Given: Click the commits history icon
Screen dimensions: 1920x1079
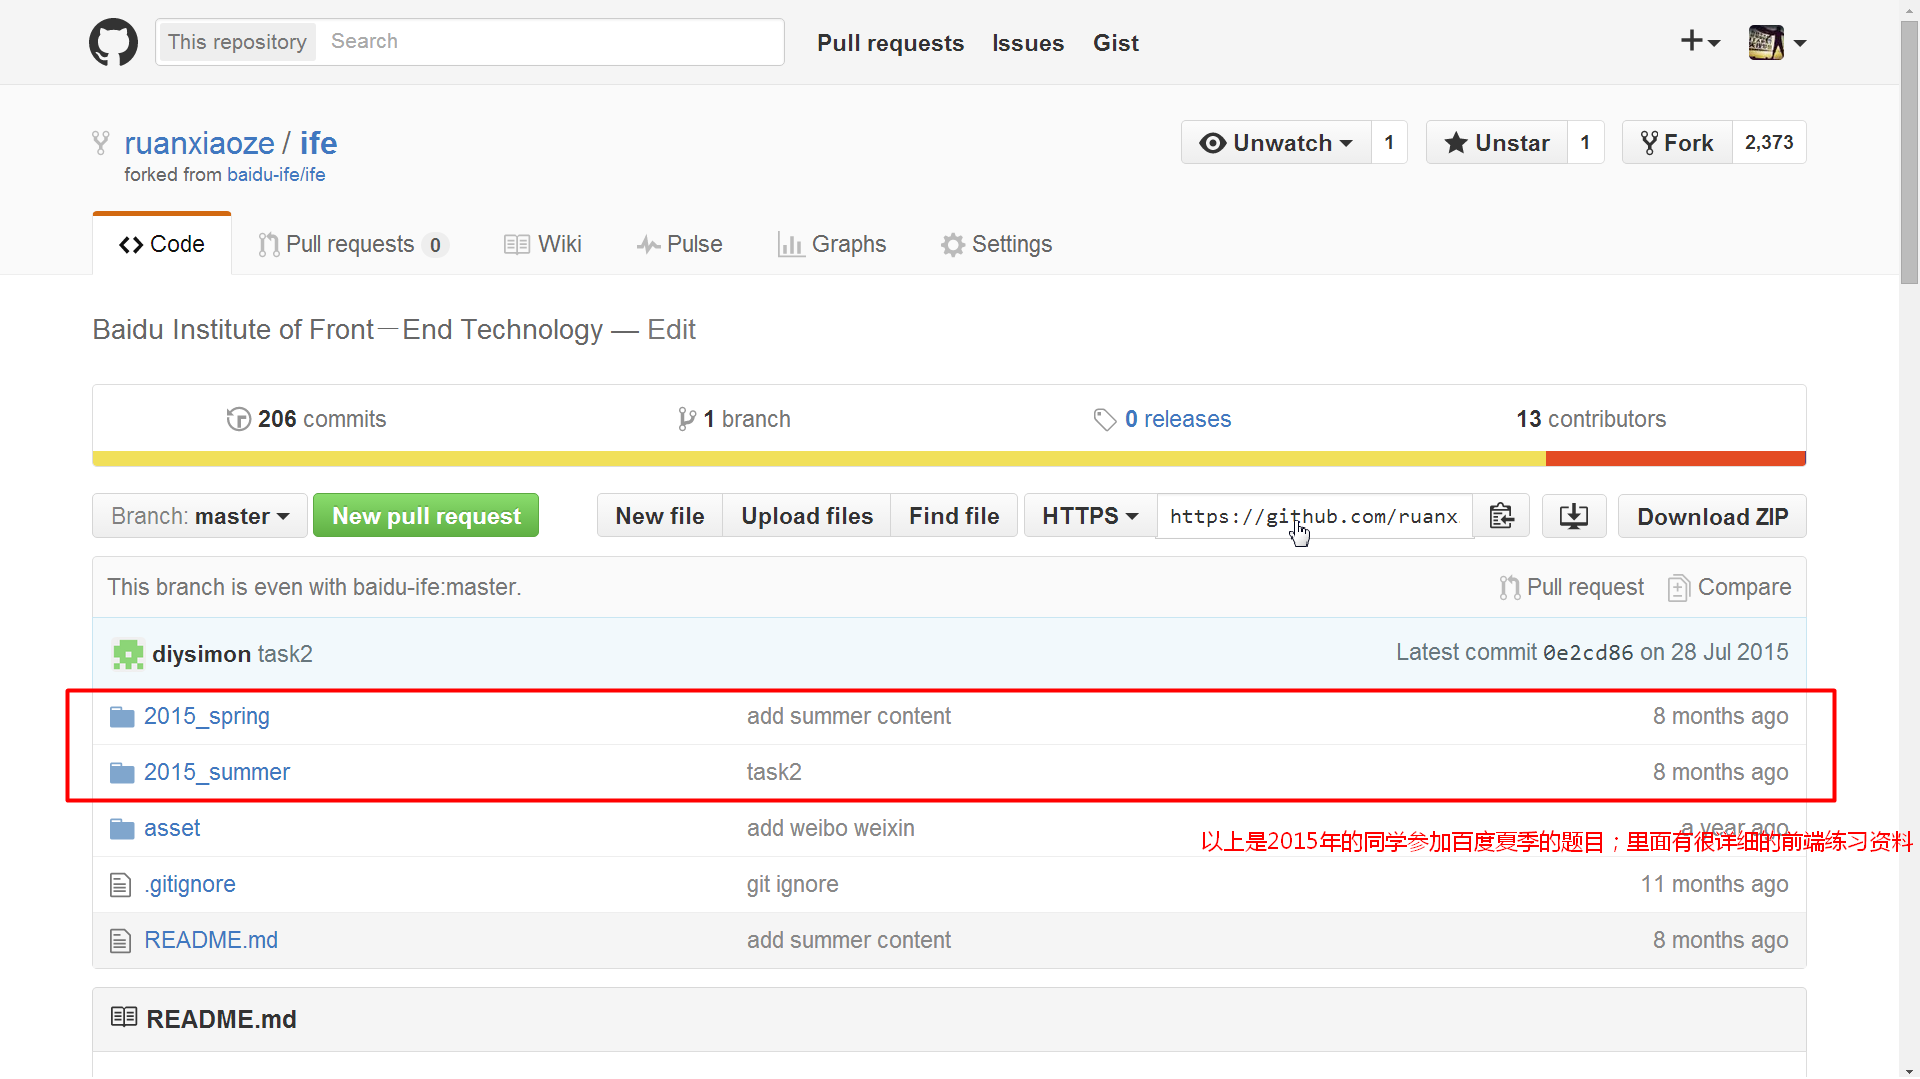Looking at the screenshot, I should [x=238, y=419].
